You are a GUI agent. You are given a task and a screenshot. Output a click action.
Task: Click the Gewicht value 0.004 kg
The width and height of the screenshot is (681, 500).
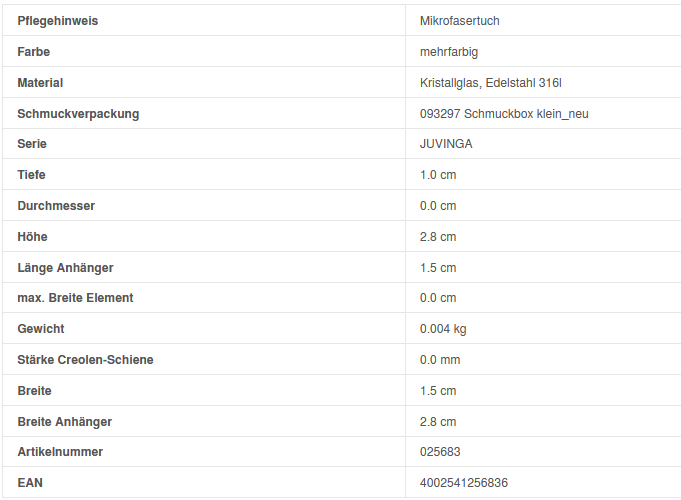[443, 329]
